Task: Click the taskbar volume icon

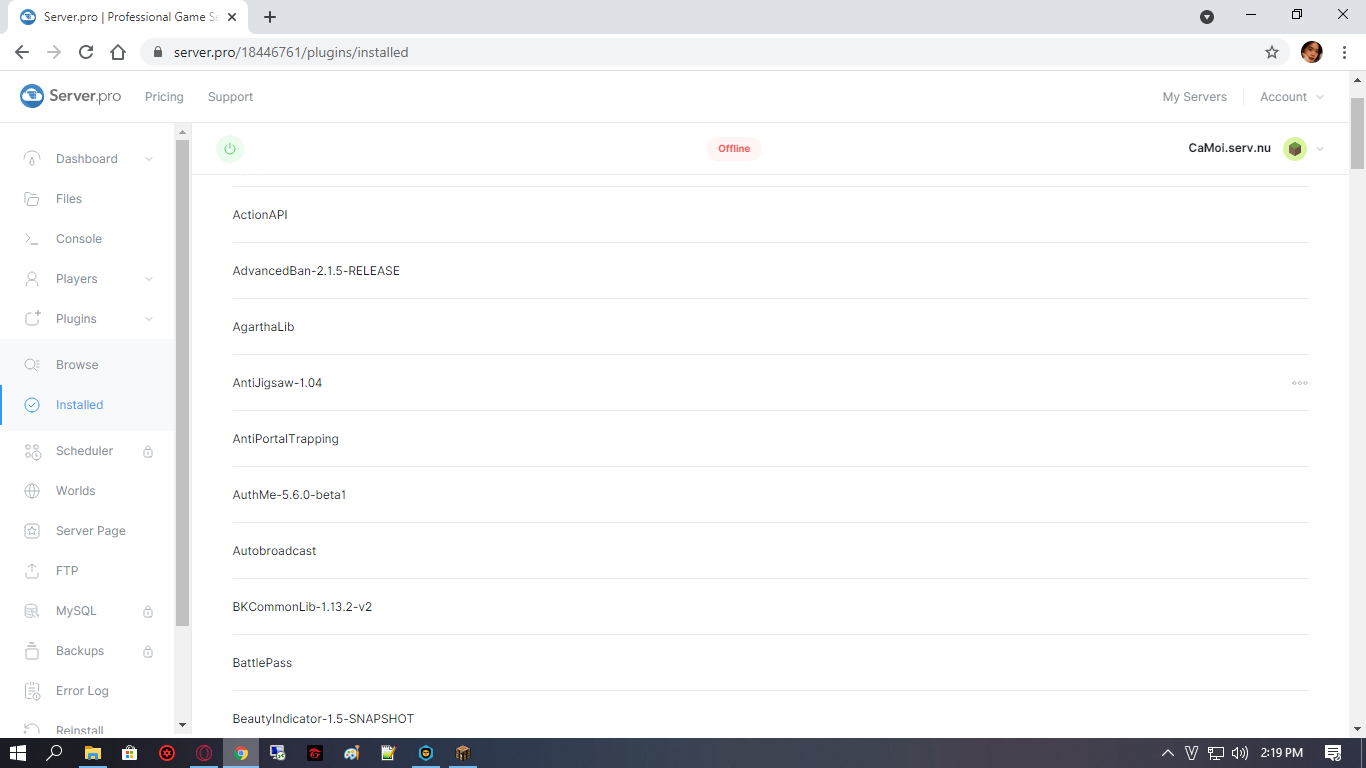Action: pos(1240,753)
